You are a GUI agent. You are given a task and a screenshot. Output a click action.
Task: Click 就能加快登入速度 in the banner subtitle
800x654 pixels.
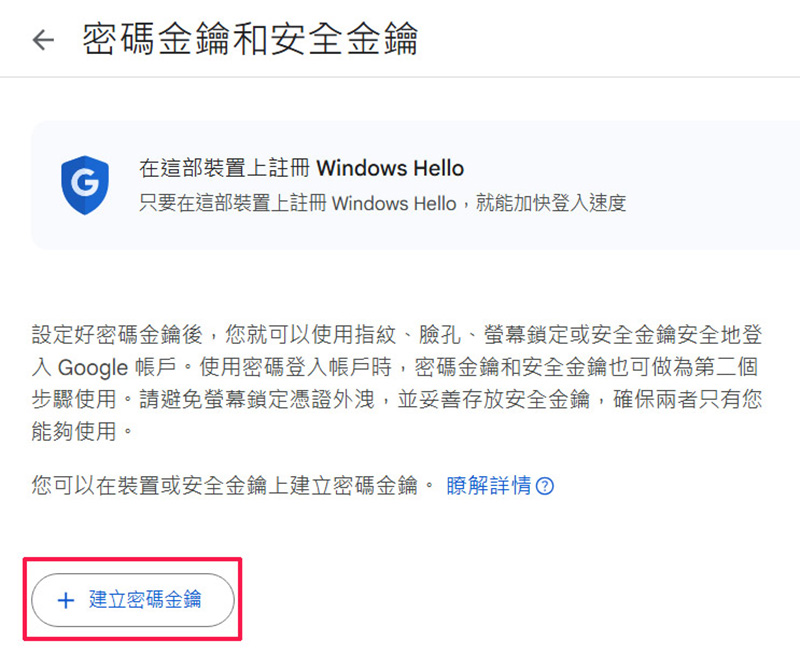pyautogui.click(x=551, y=203)
